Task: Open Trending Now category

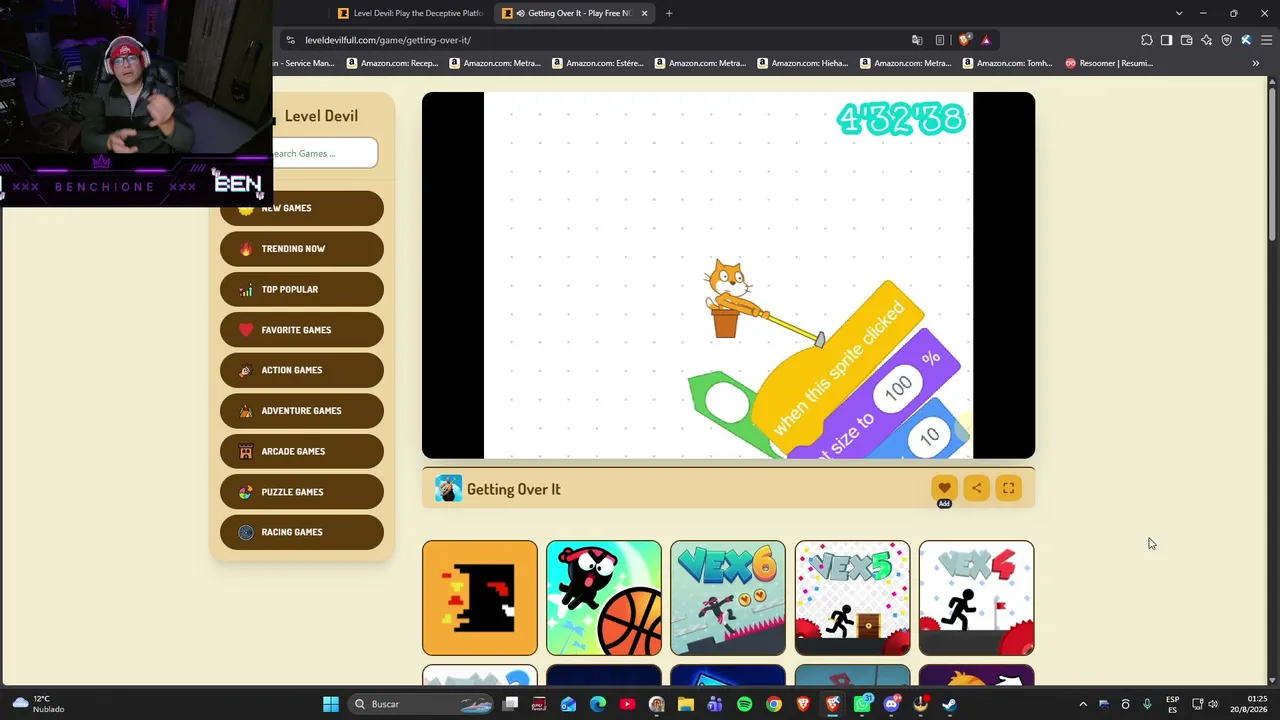Action: pos(302,248)
